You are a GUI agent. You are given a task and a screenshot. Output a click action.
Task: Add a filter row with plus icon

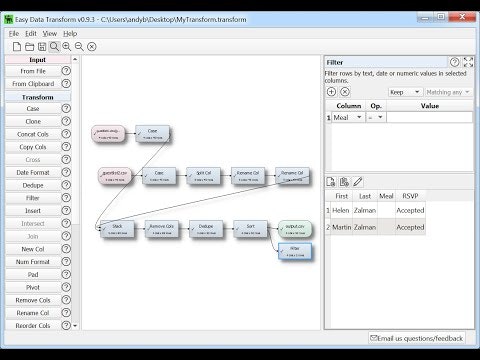coord(331,92)
